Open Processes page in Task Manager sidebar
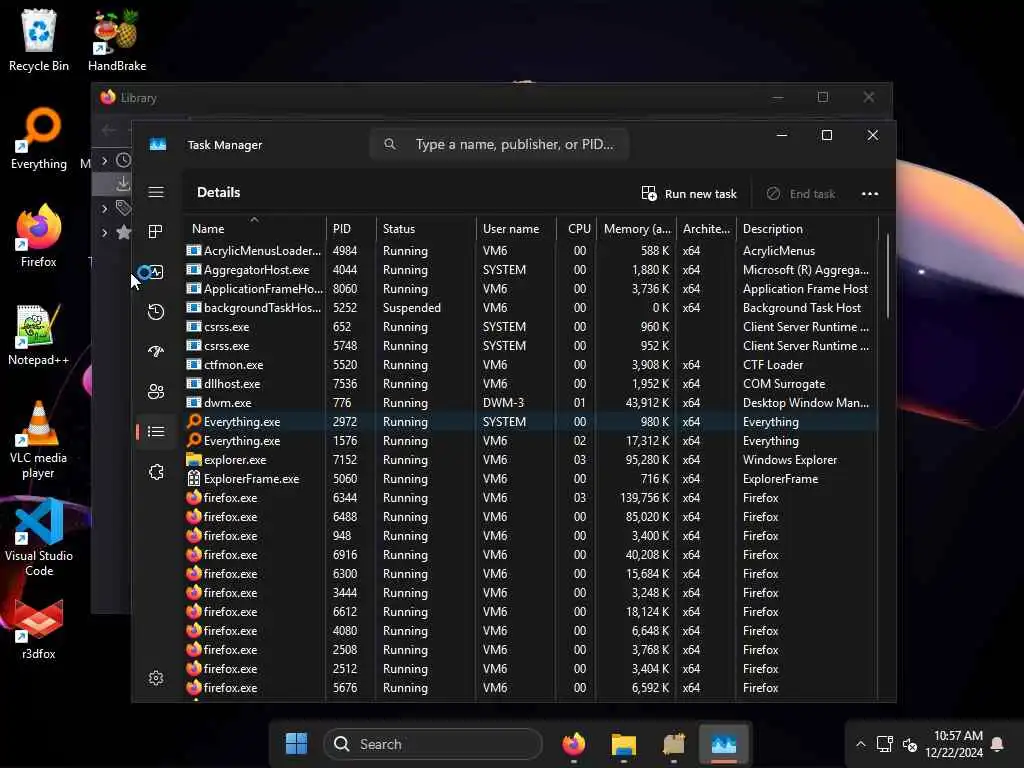 pyautogui.click(x=155, y=232)
